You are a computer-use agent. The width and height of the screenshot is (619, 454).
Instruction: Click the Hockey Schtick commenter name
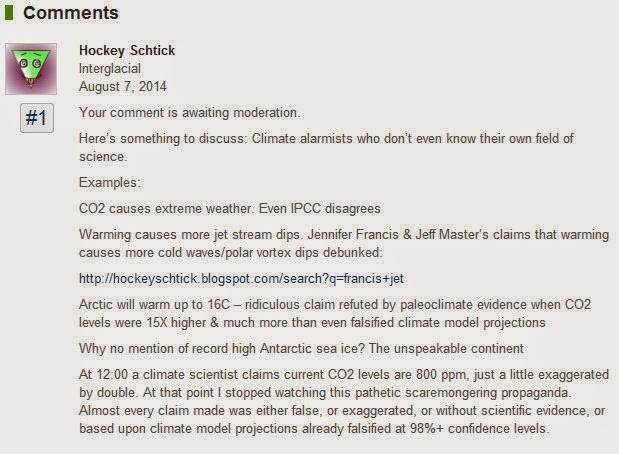click(x=127, y=51)
